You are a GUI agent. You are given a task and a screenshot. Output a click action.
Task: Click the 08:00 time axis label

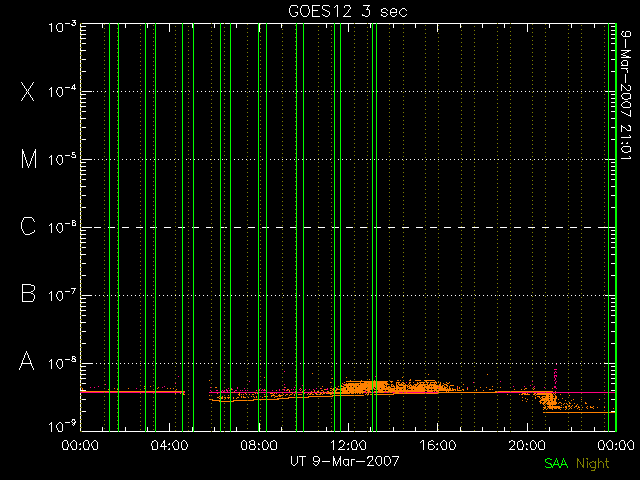pyautogui.click(x=259, y=445)
